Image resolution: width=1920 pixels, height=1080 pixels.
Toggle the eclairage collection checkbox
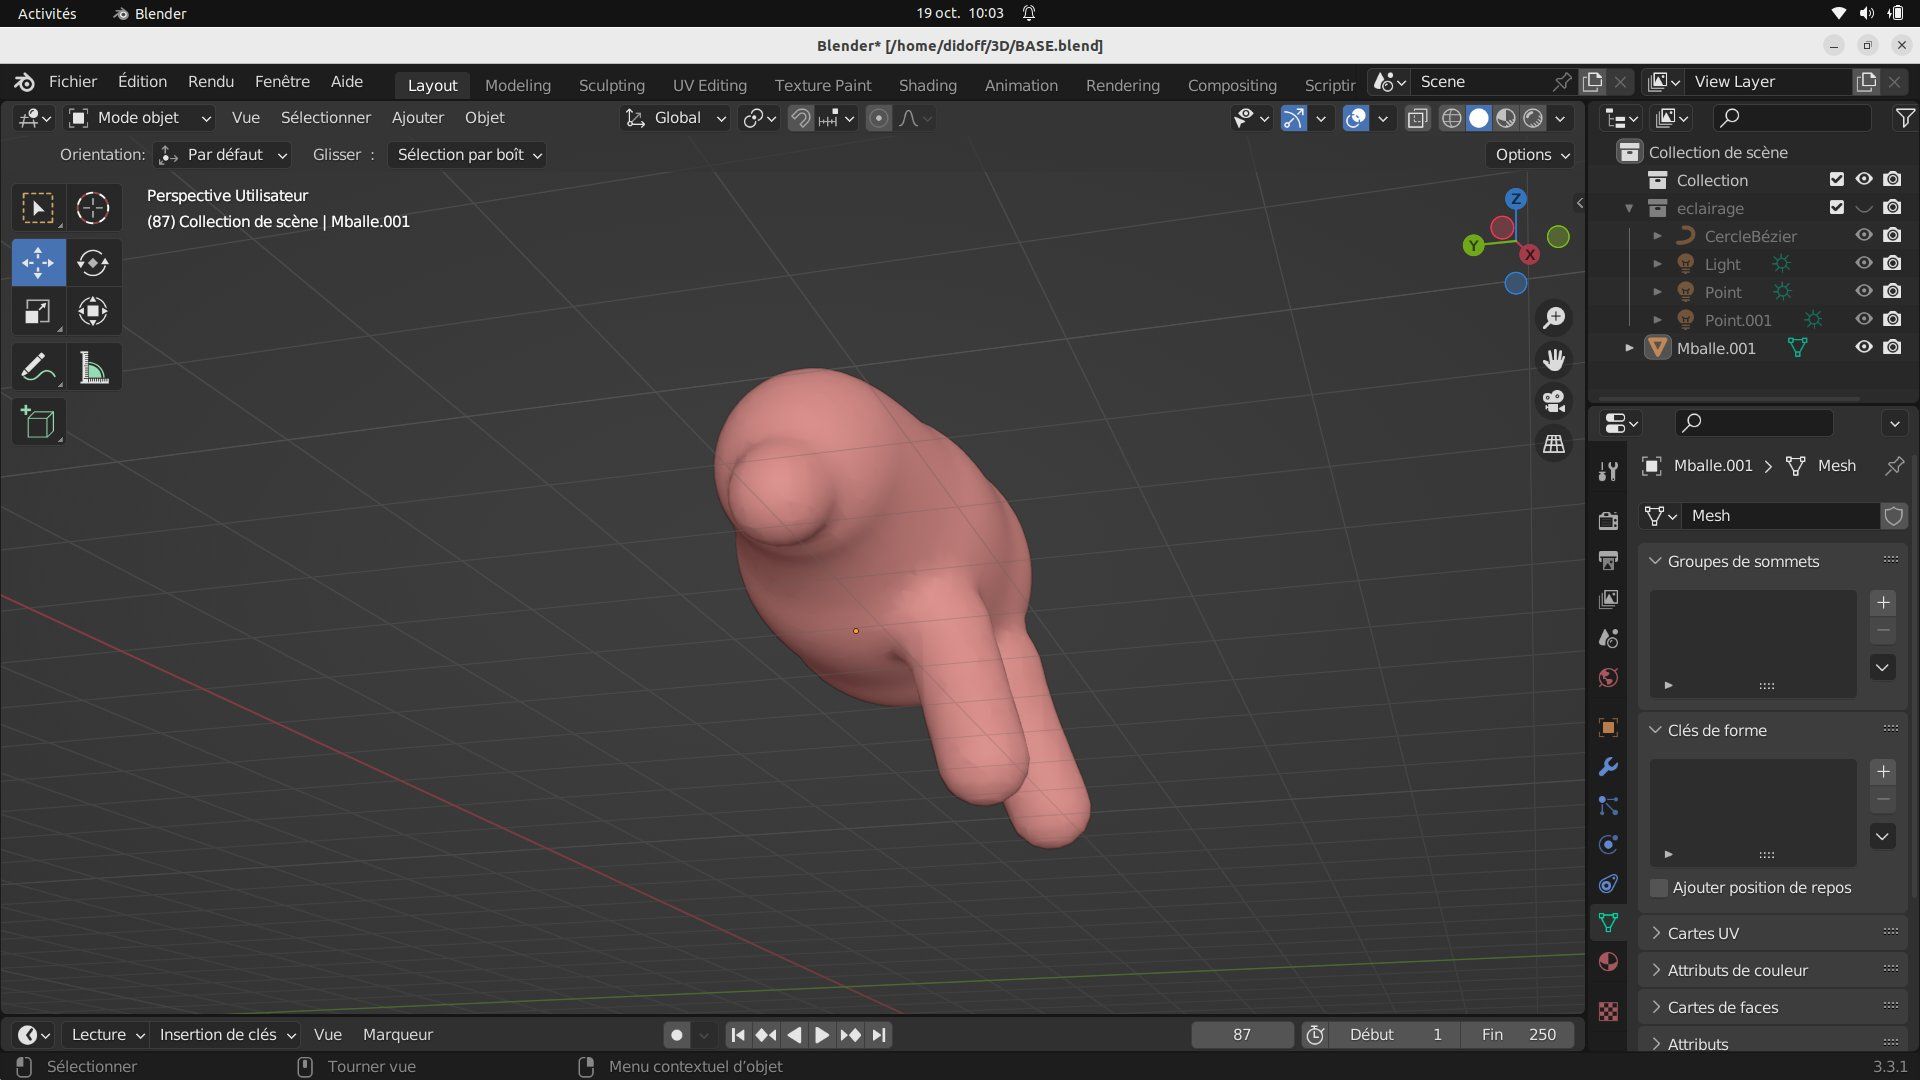[1836, 207]
